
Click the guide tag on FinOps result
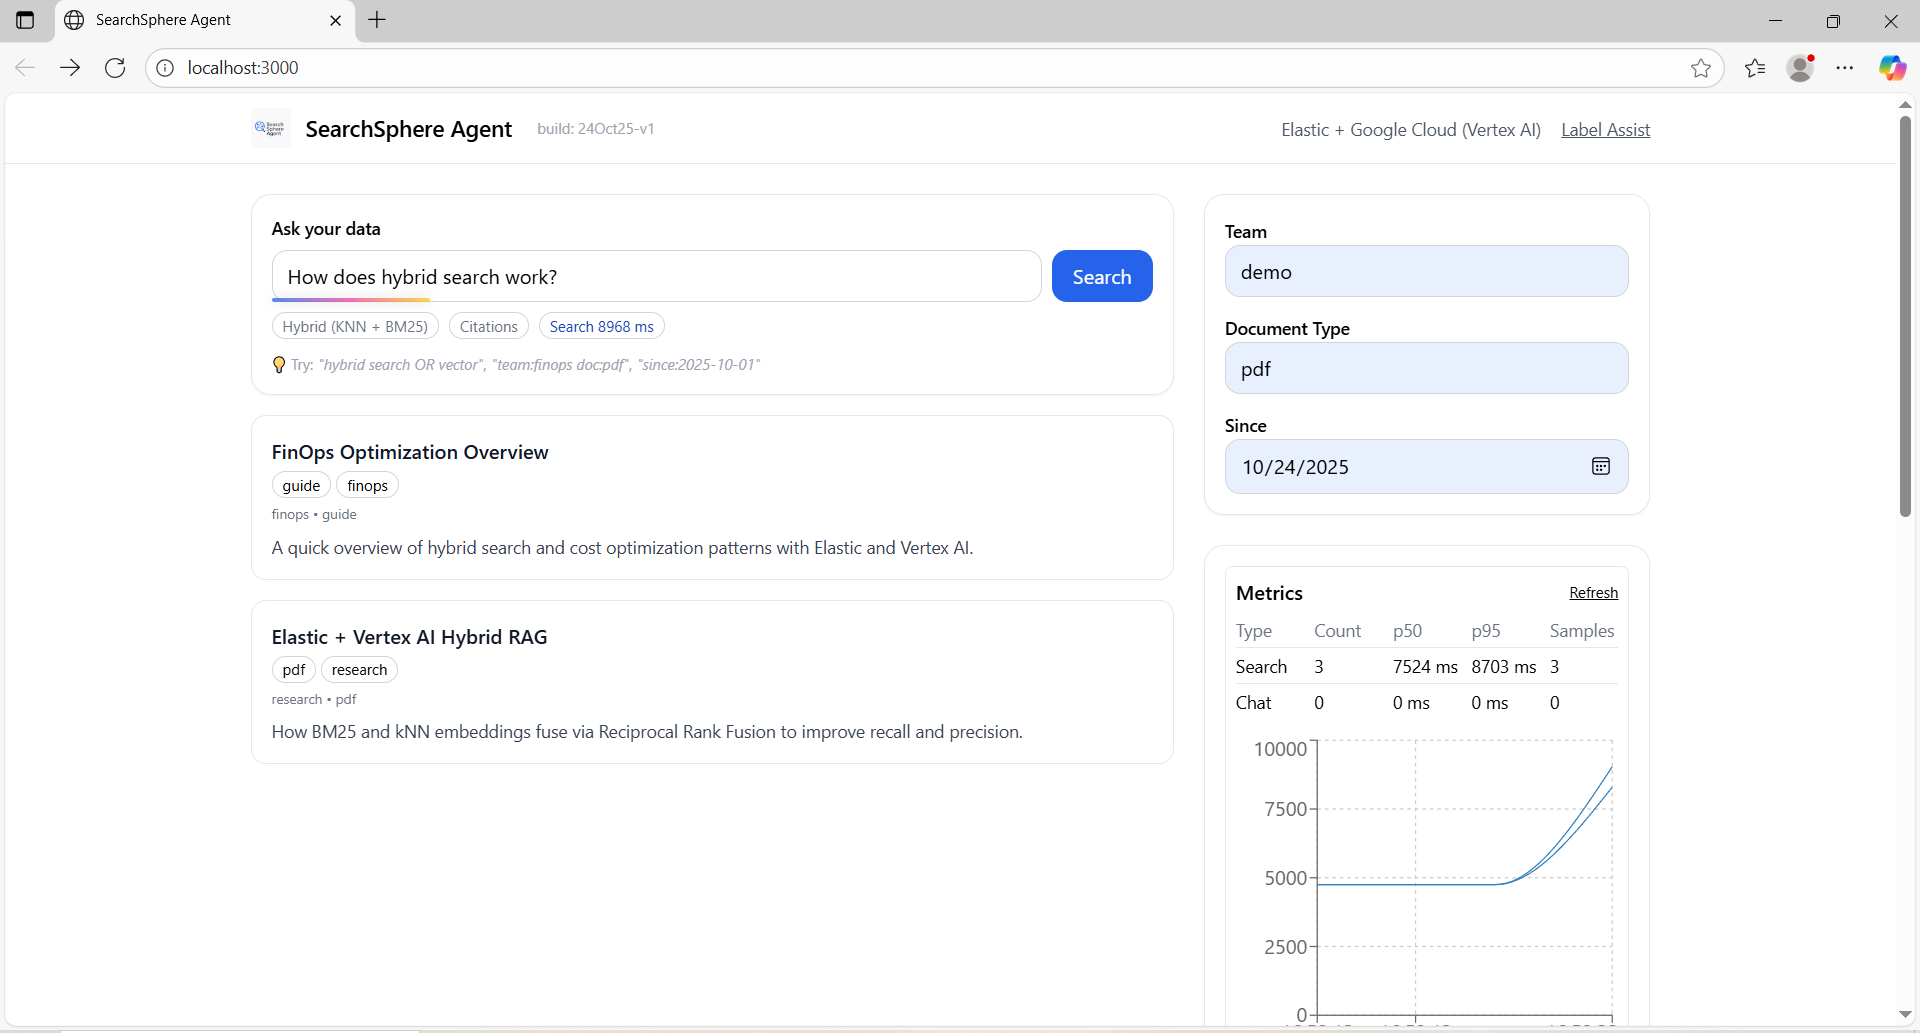tap(301, 485)
